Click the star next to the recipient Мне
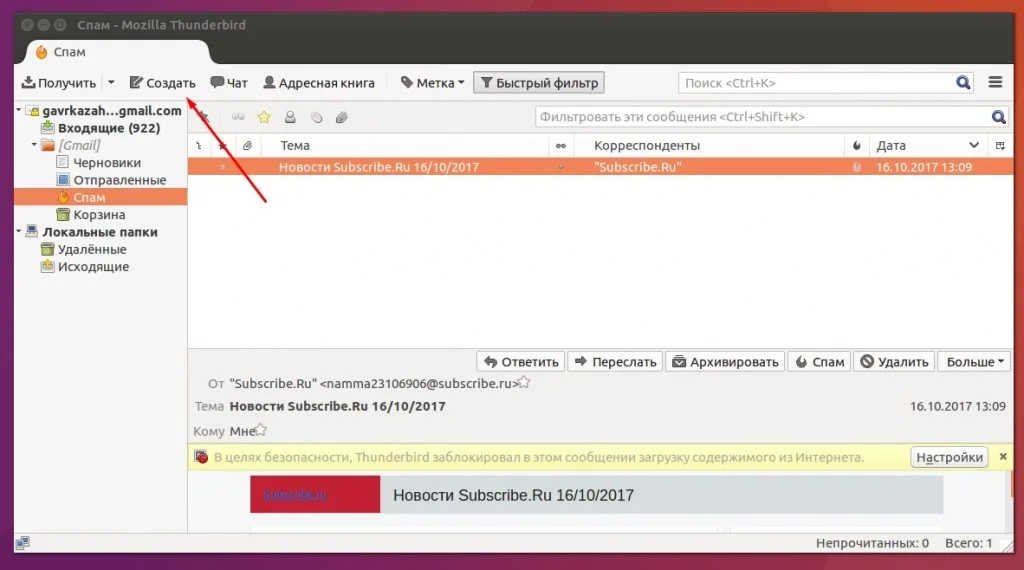1024x570 pixels. 261,430
